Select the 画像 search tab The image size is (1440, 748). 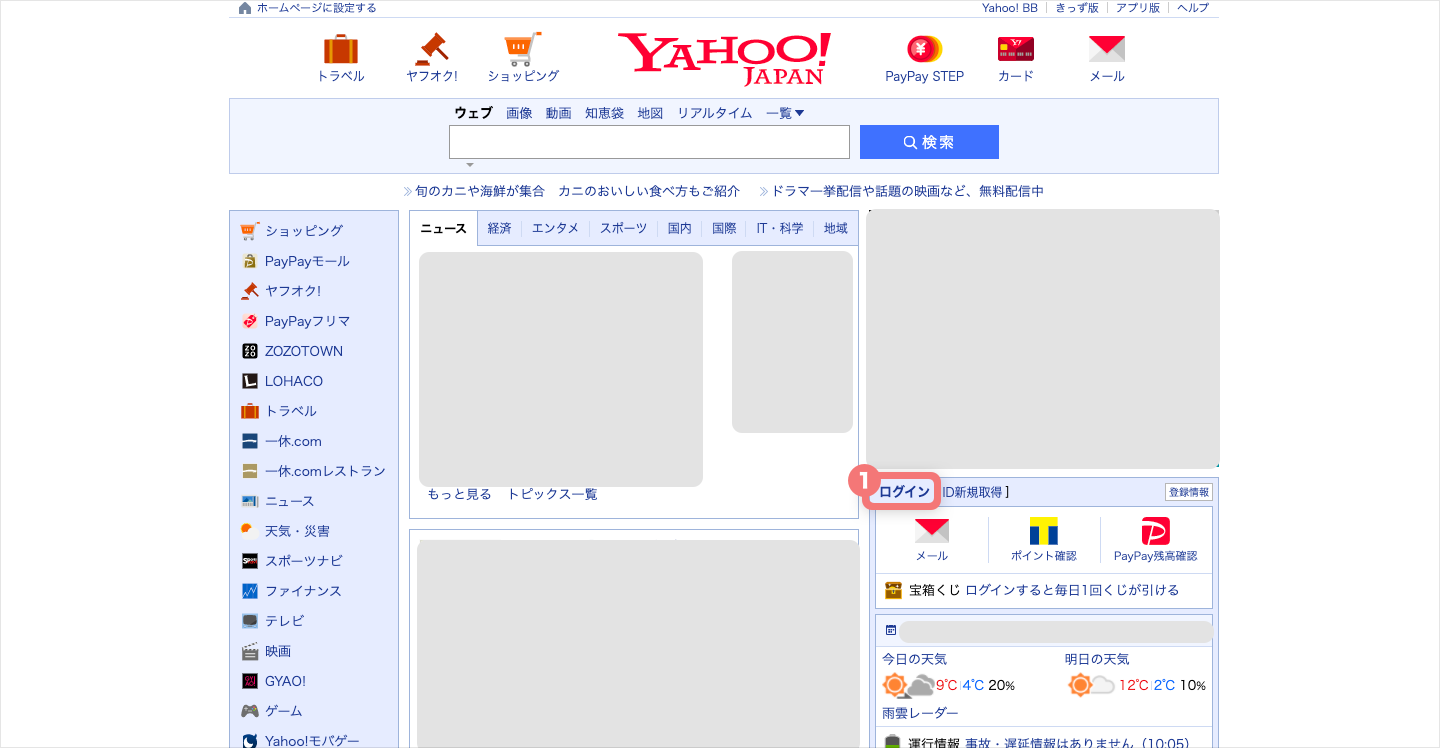519,113
